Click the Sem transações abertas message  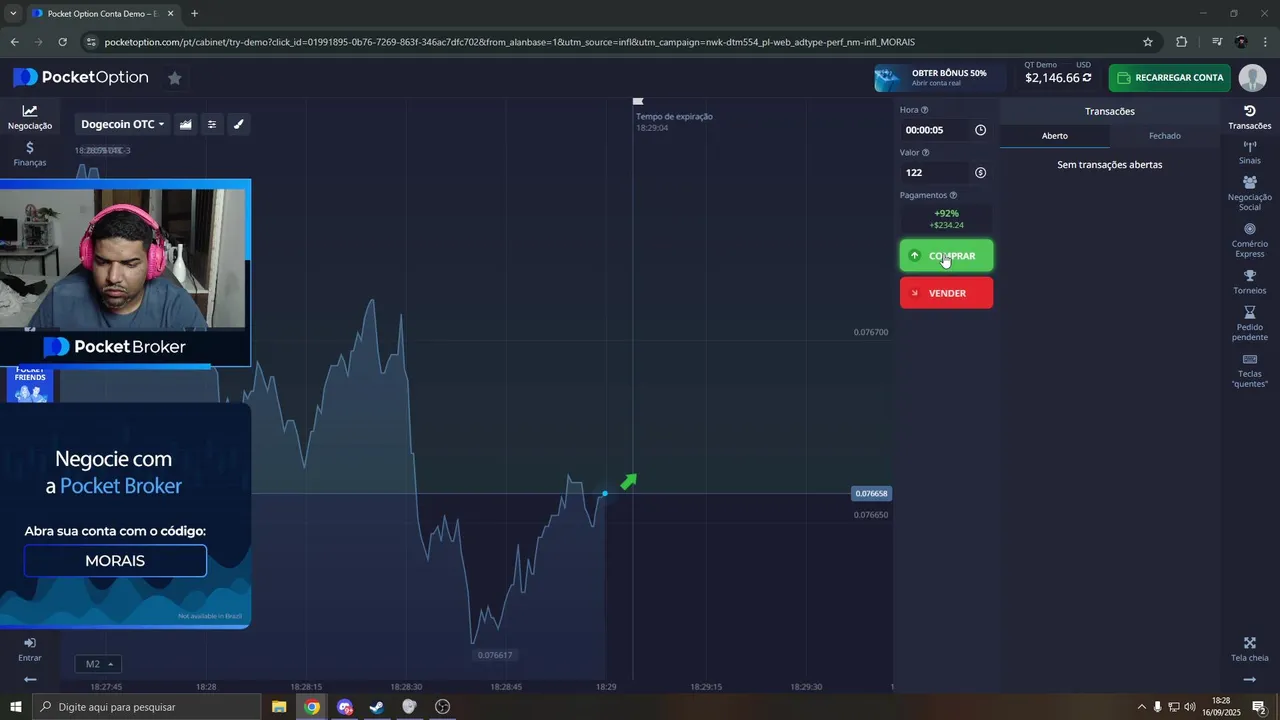click(1109, 165)
